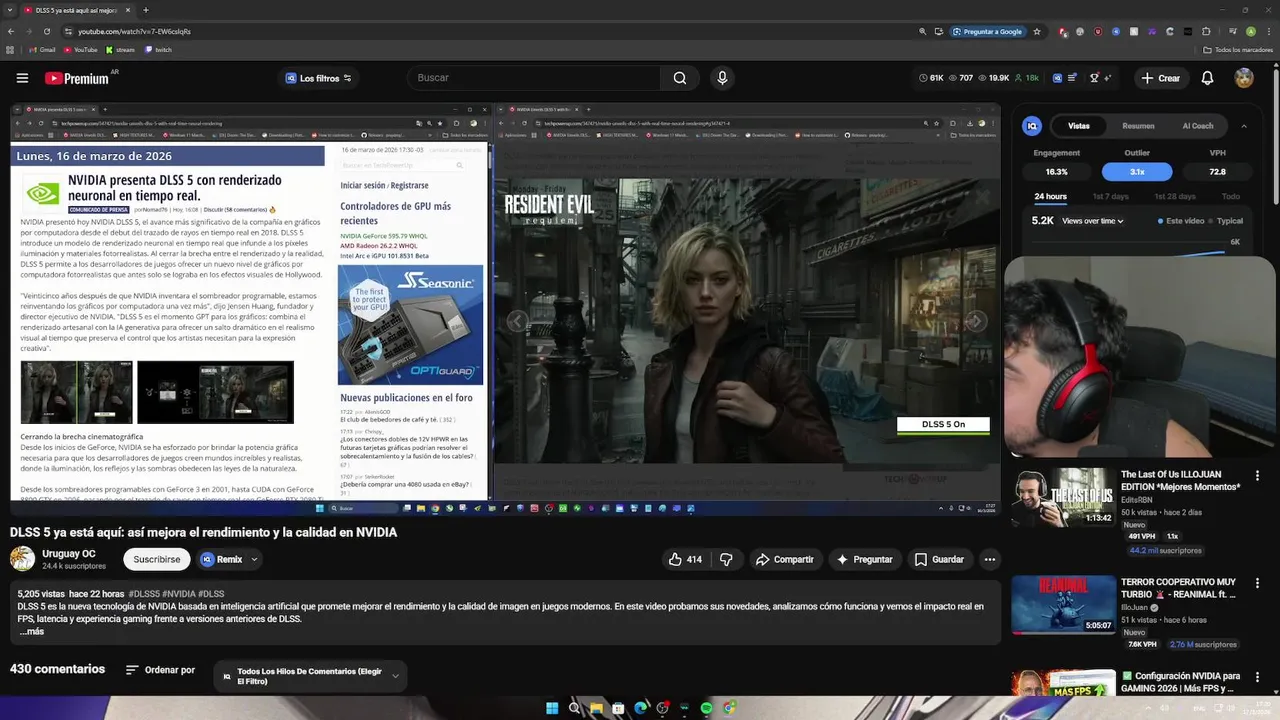This screenshot has width=1280, height=720.
Task: Click the Suscribirse button
Action: tap(157, 560)
